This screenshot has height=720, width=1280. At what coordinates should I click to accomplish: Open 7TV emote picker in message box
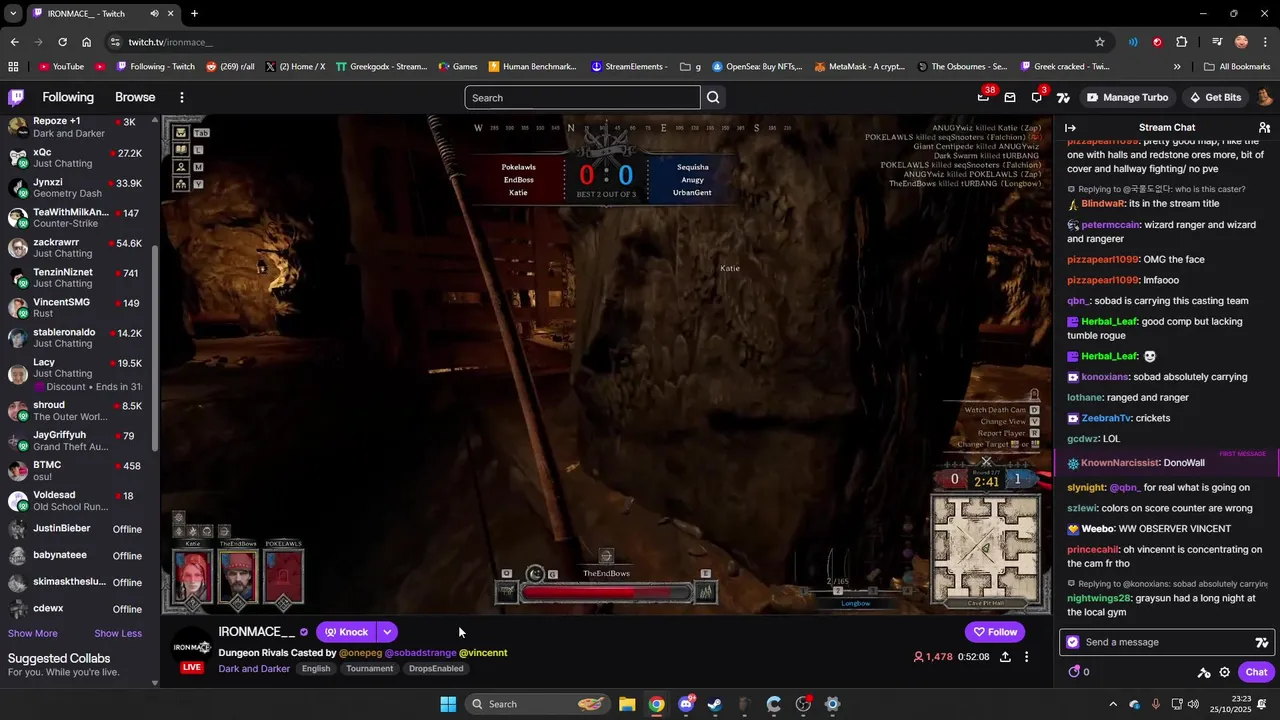1262,642
